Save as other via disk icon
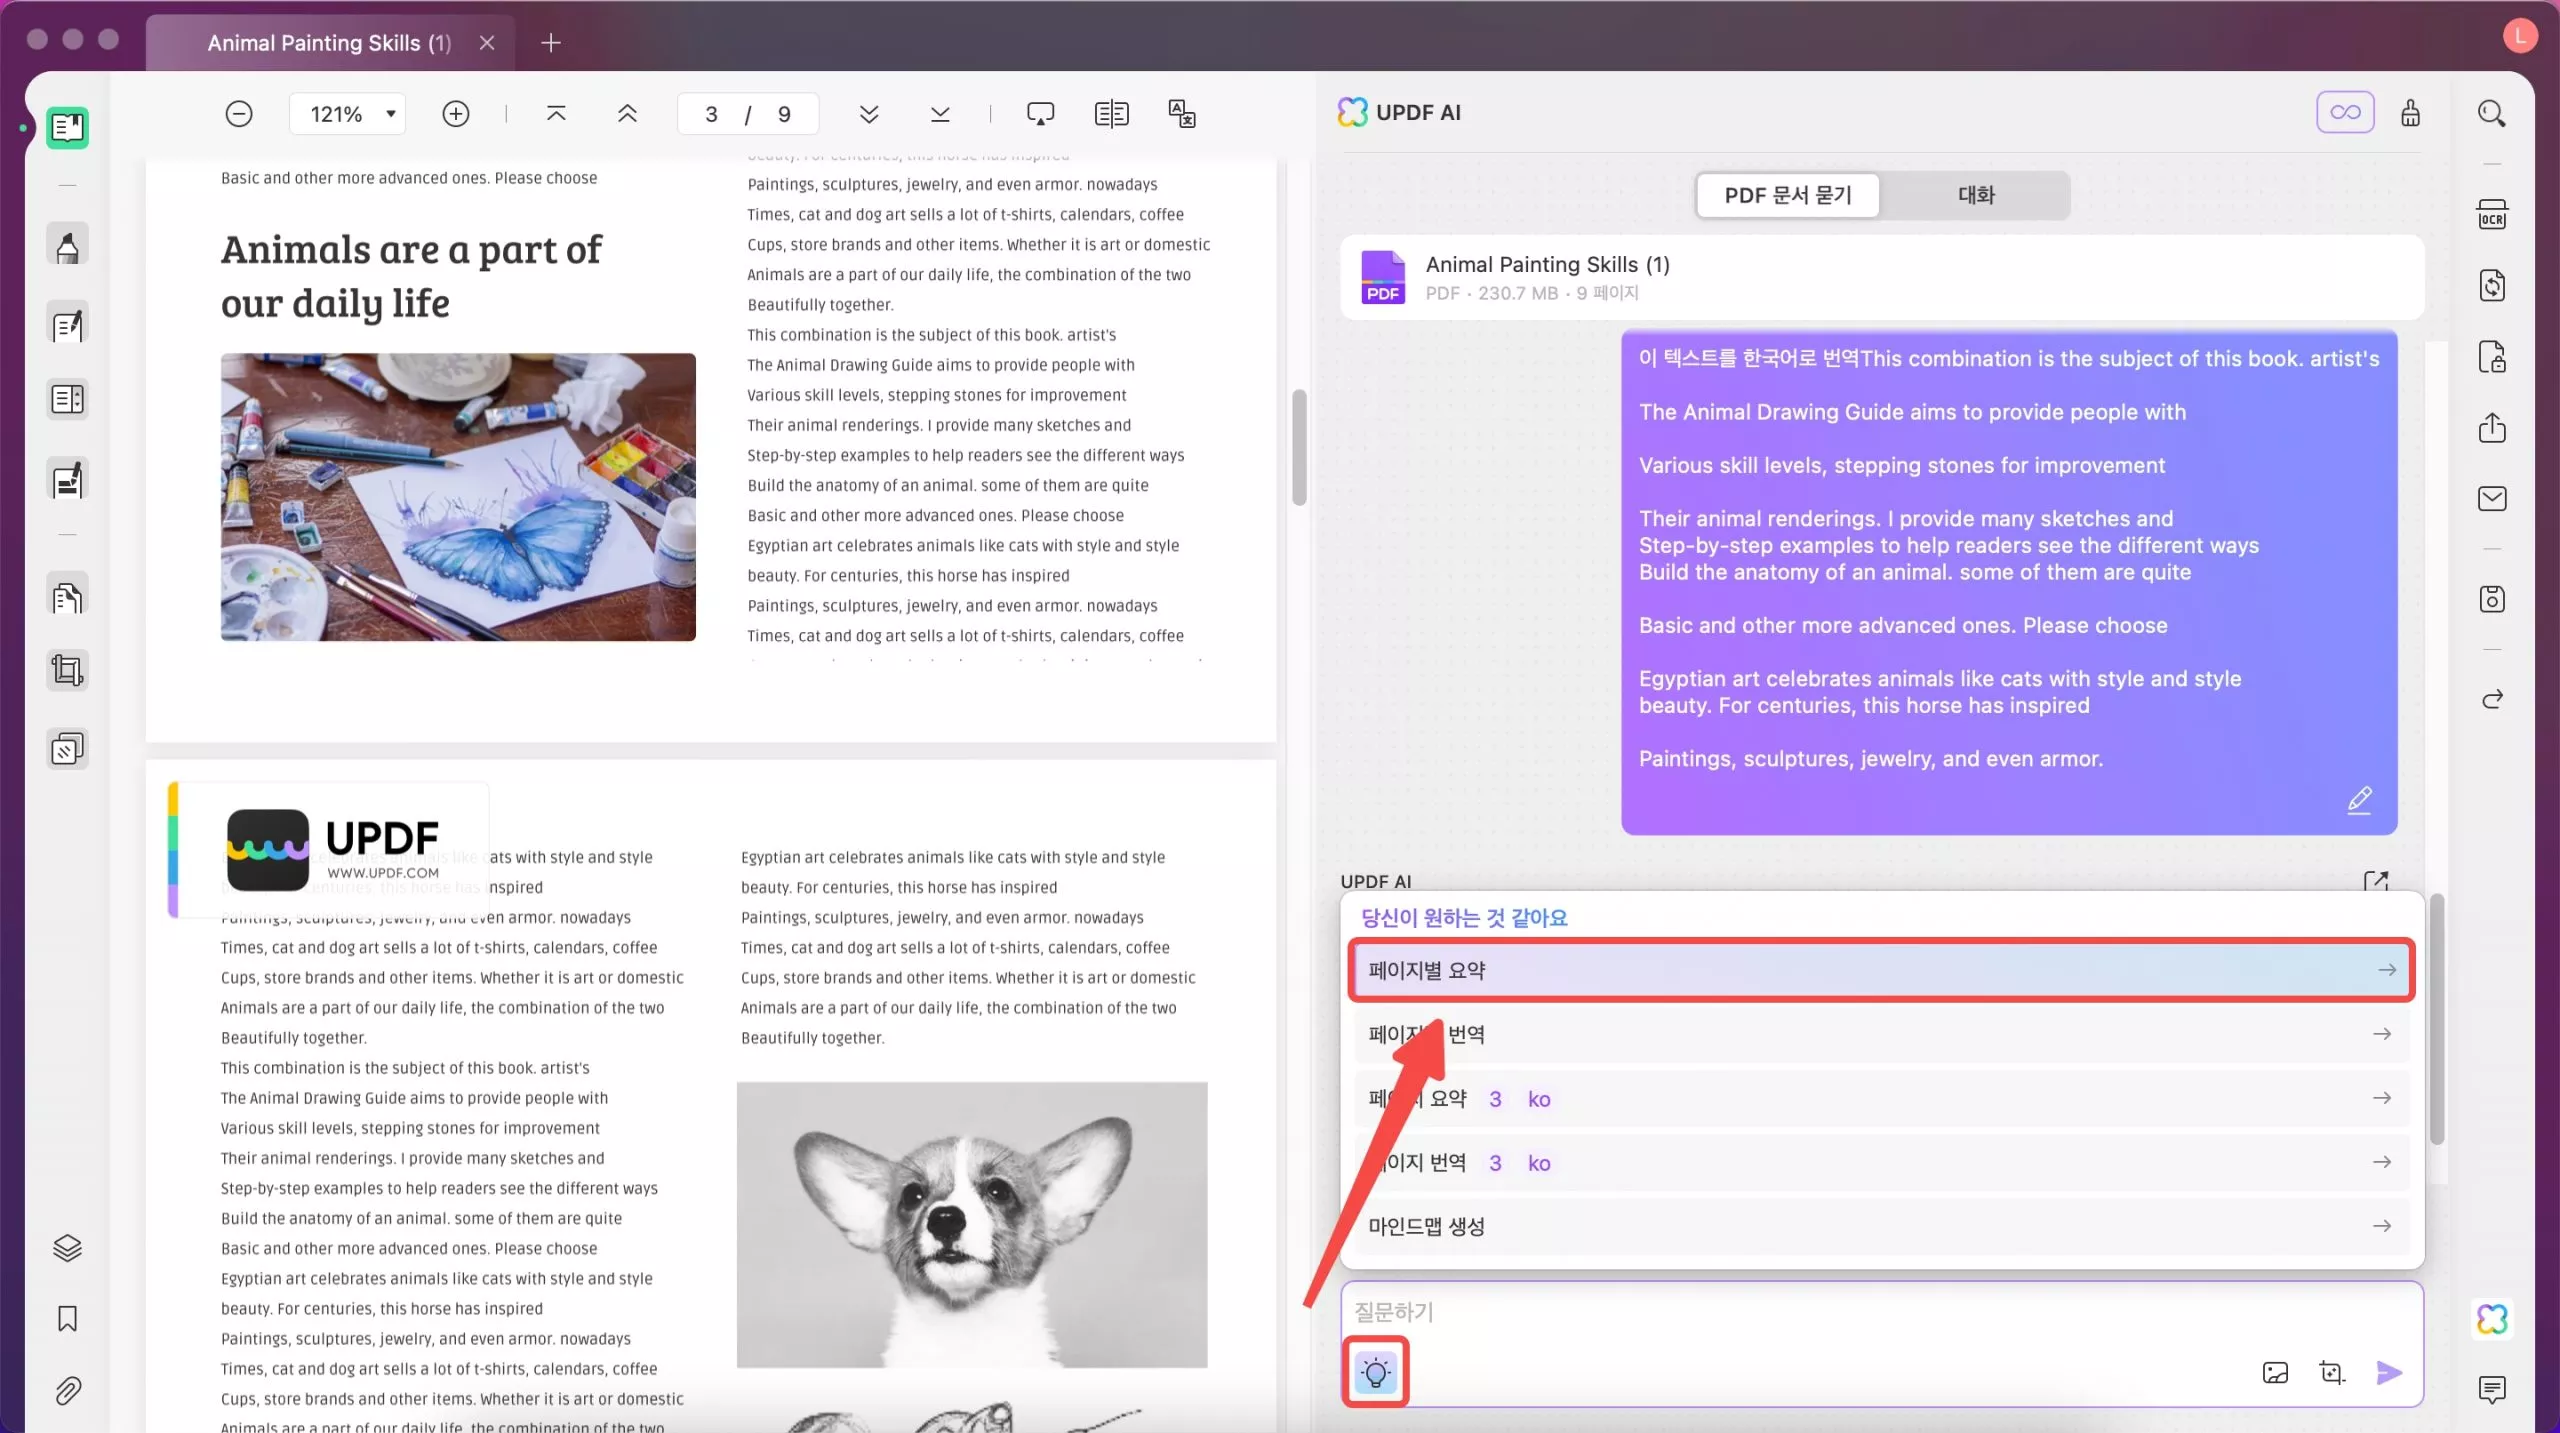Screen dimensions: 2560x1433 point(2491,599)
